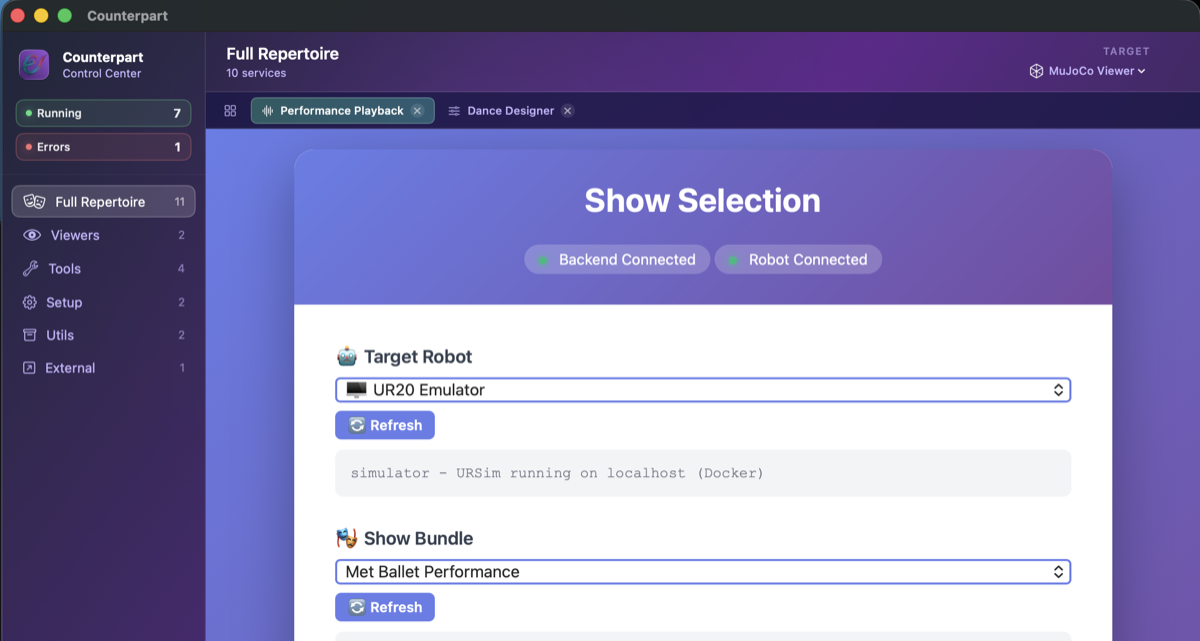Open the Show Bundle dropdown
The height and width of the screenshot is (641, 1200).
(x=703, y=571)
